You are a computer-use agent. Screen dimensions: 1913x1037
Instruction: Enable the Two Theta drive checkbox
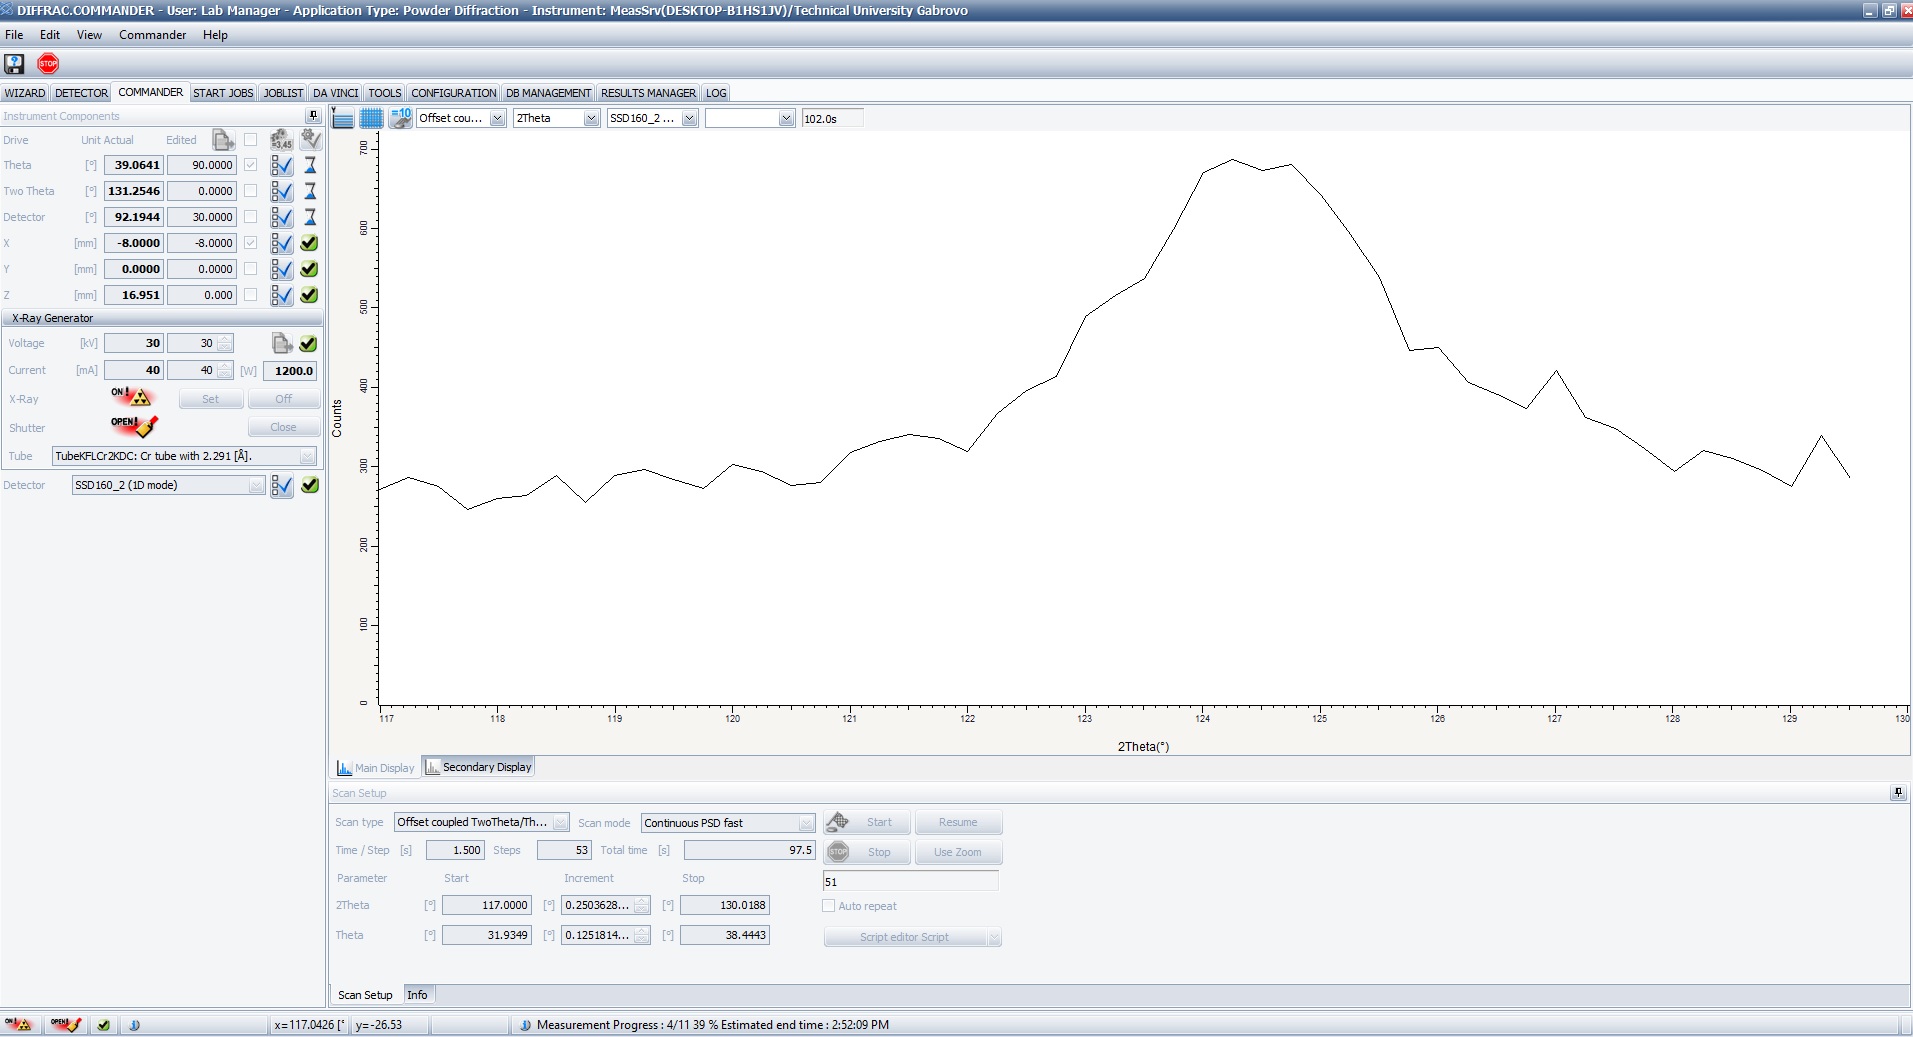click(x=251, y=191)
